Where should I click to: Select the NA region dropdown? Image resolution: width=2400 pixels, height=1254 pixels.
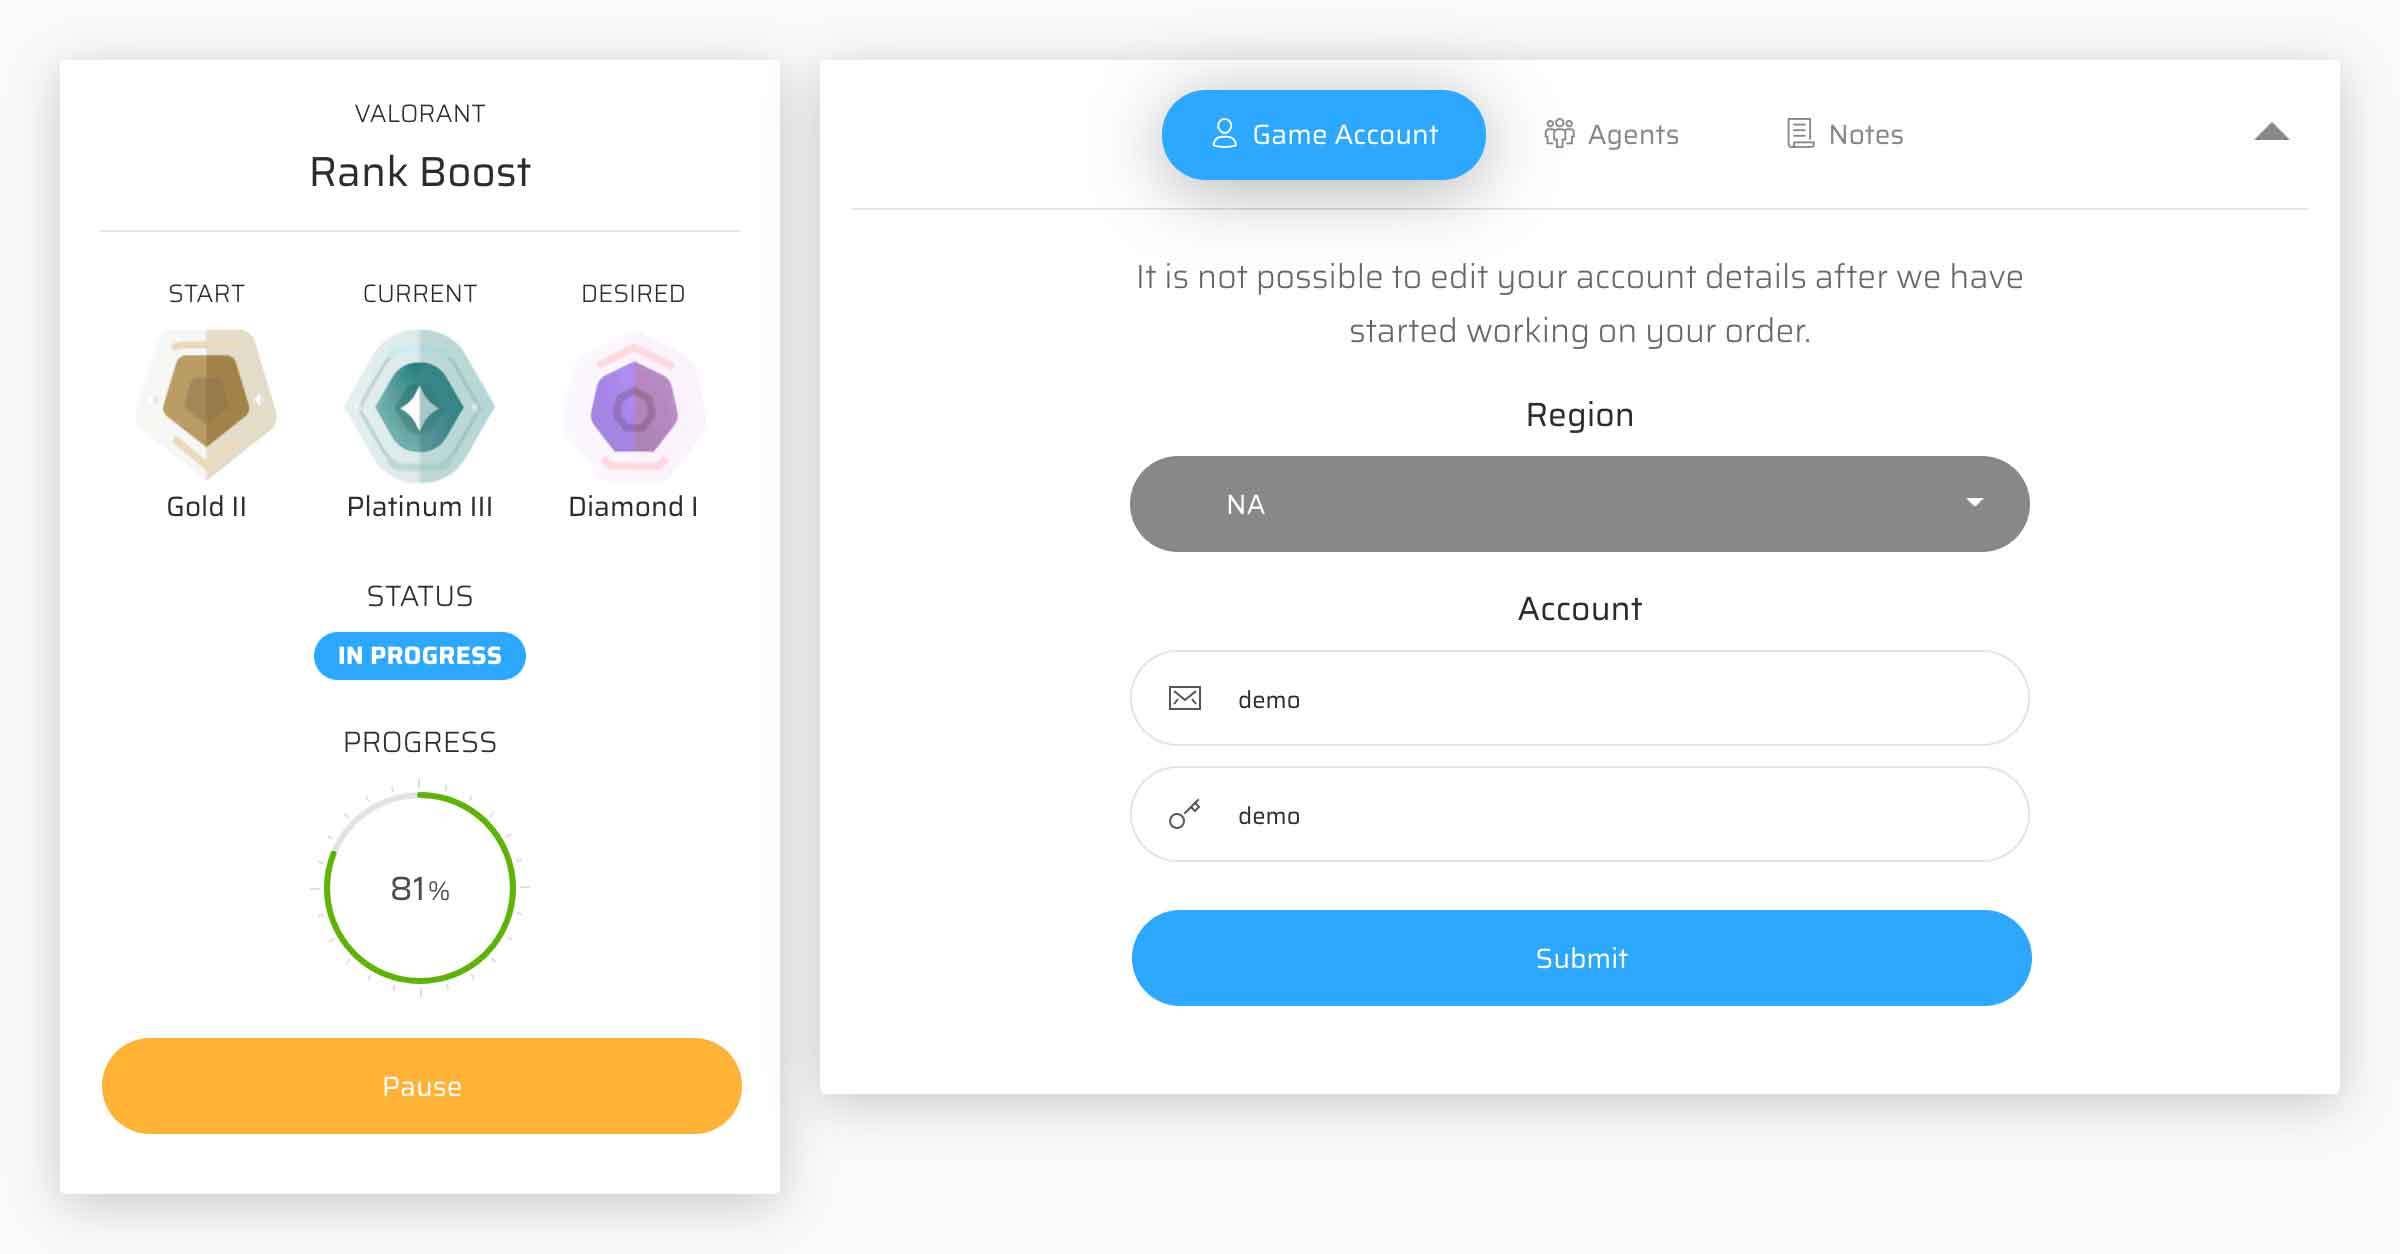tap(1583, 503)
